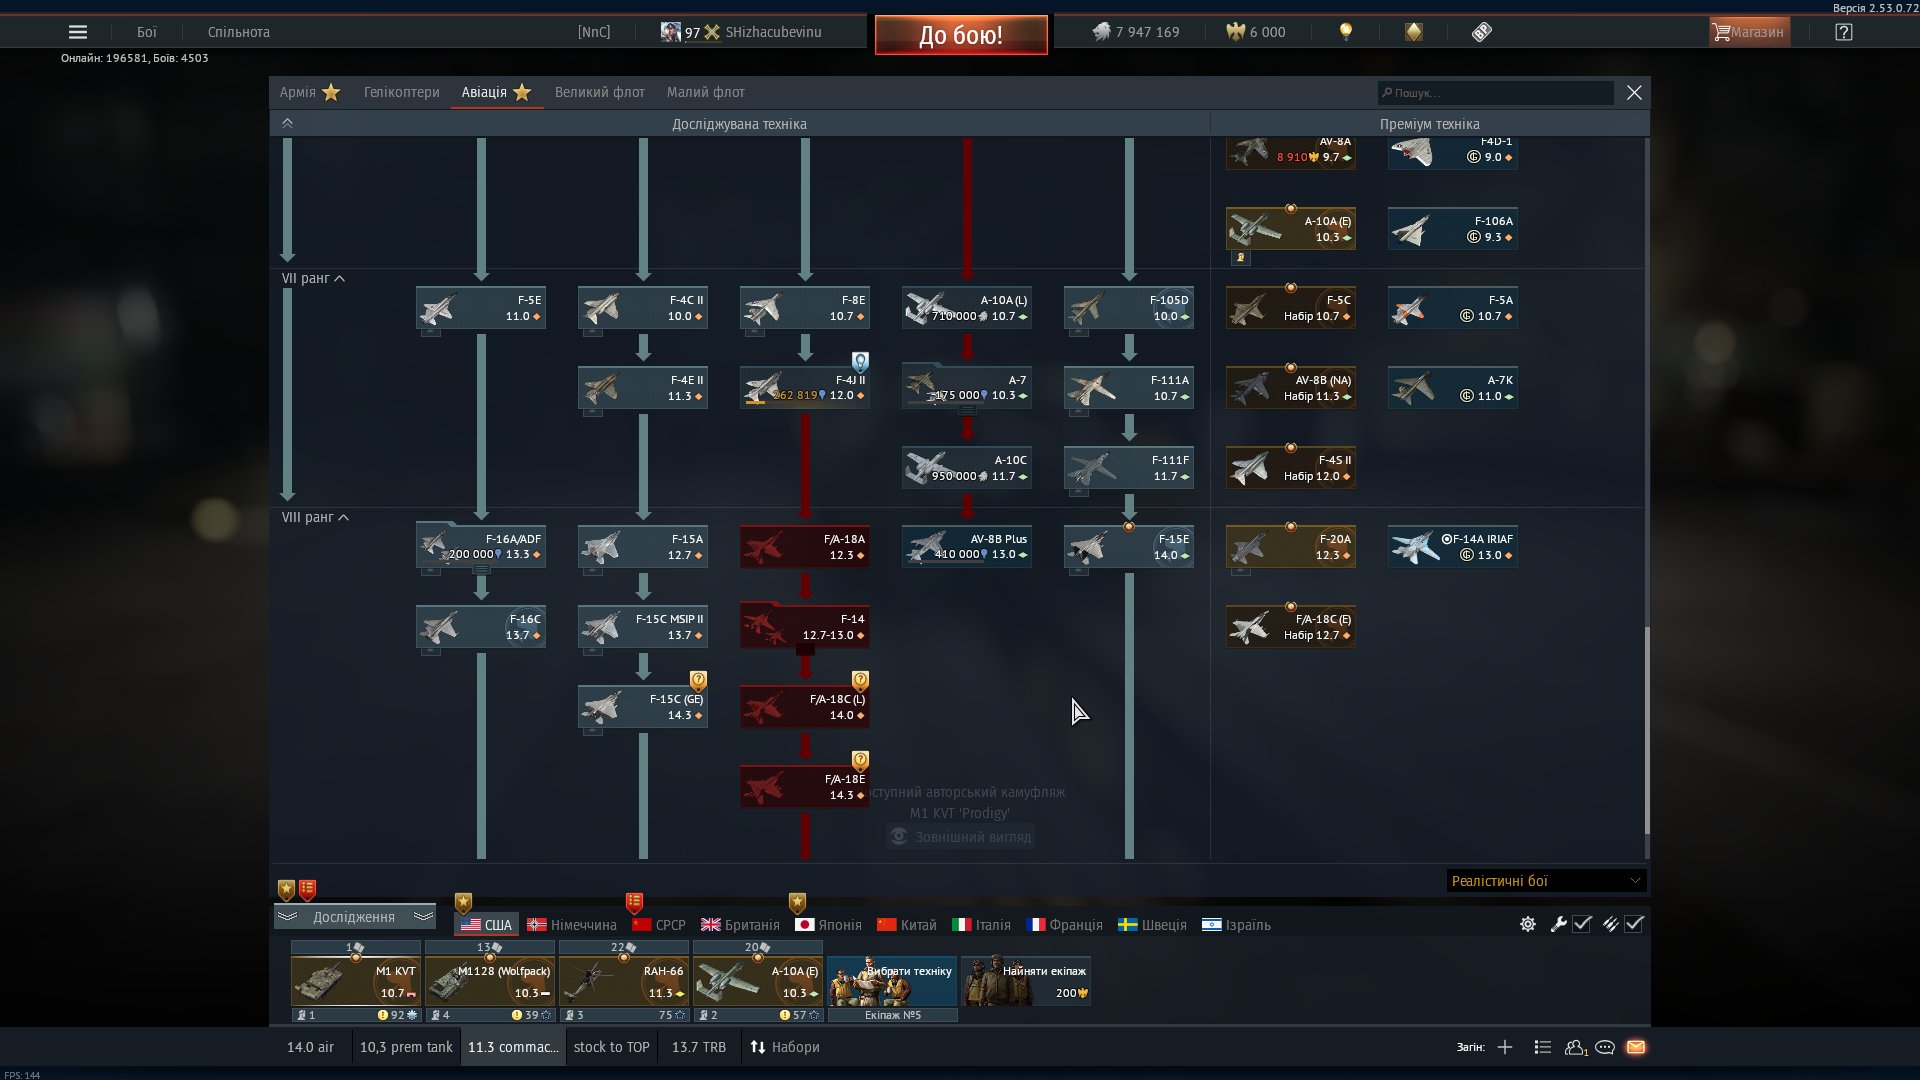Add squad member with plus icon
Viewport: 1920px width, 1080px height.
coord(1505,1047)
